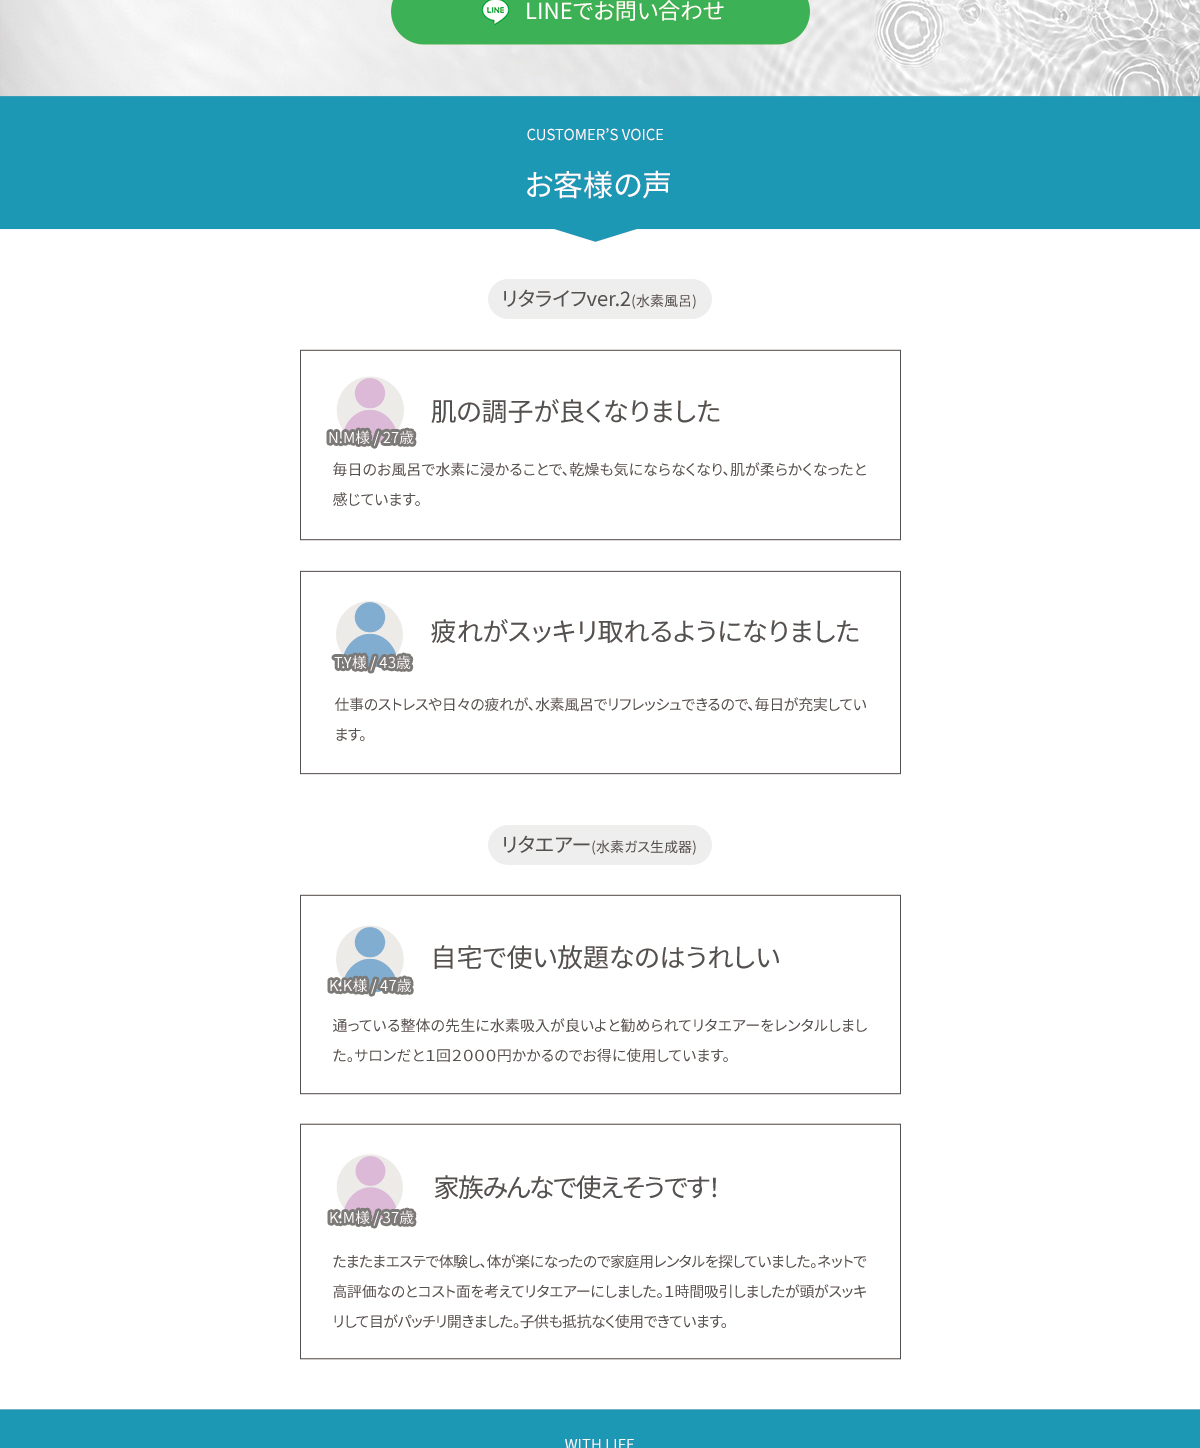
Task: Click the review title 肌の調子が良くなりました
Action: [575, 411]
